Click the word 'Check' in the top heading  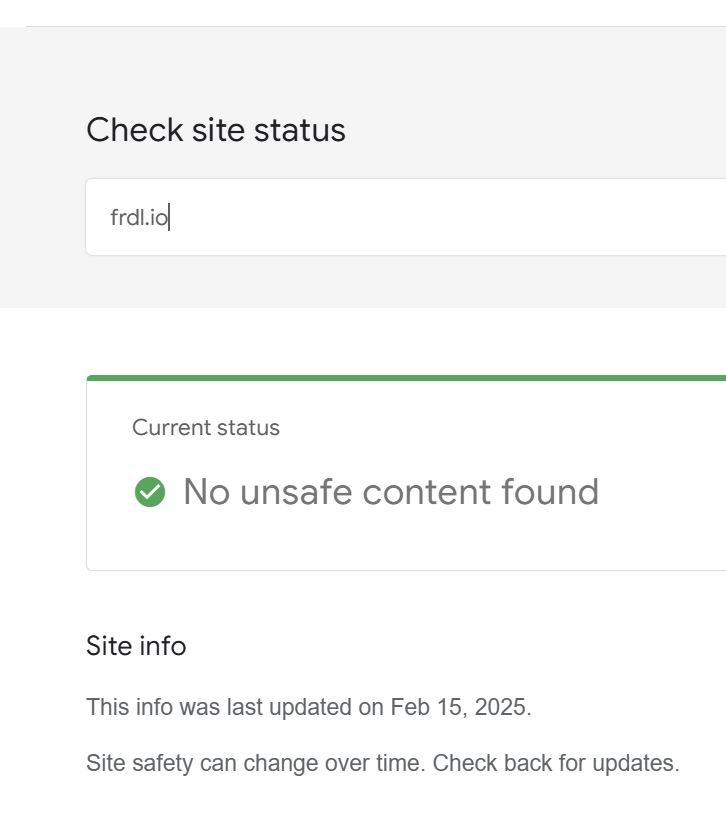(x=121, y=130)
